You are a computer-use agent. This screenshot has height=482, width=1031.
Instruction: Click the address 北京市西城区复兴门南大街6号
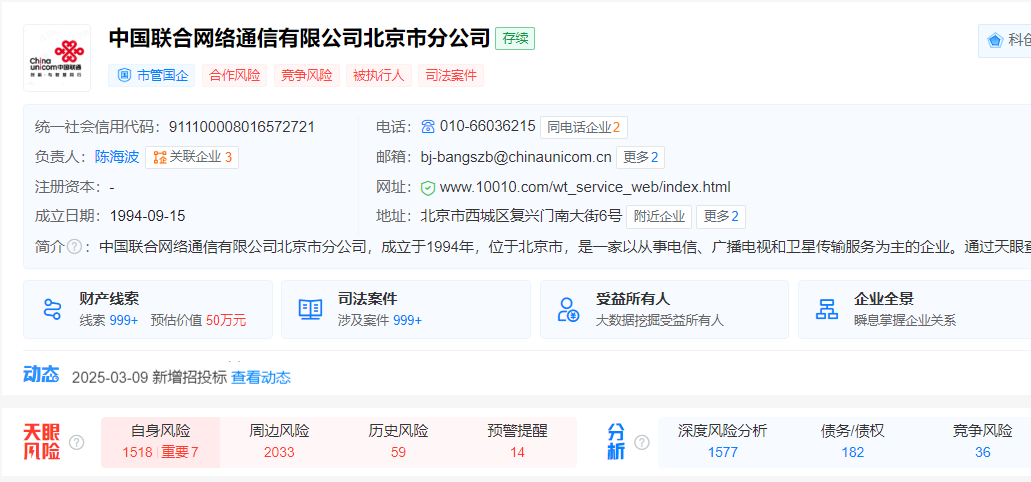521,216
